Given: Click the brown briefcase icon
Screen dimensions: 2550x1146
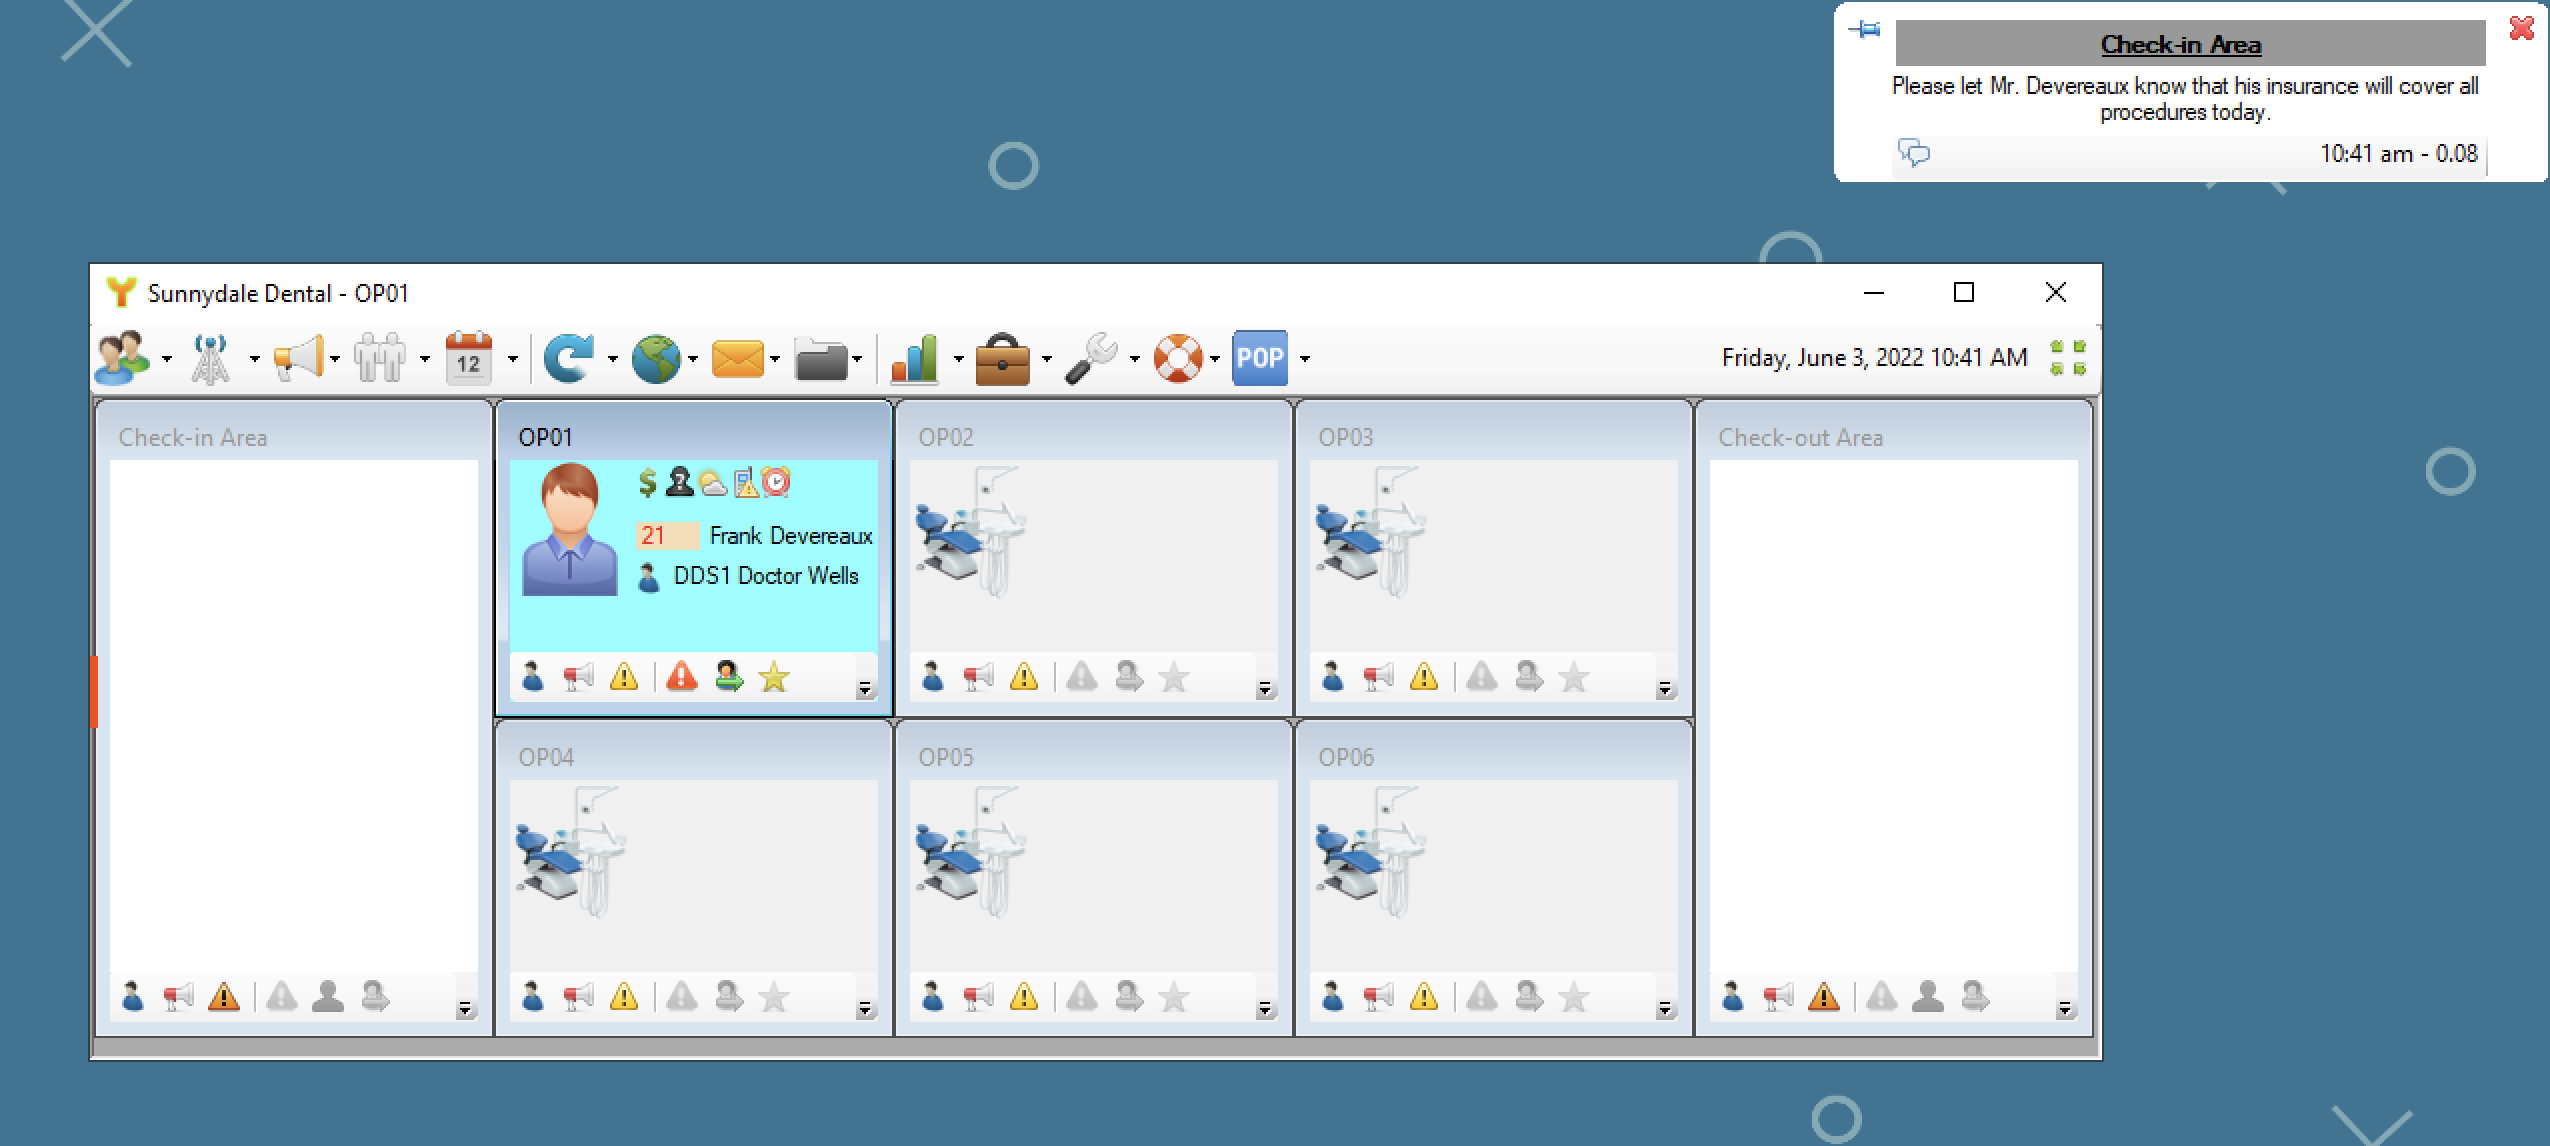Looking at the screenshot, I should pyautogui.click(x=1002, y=358).
